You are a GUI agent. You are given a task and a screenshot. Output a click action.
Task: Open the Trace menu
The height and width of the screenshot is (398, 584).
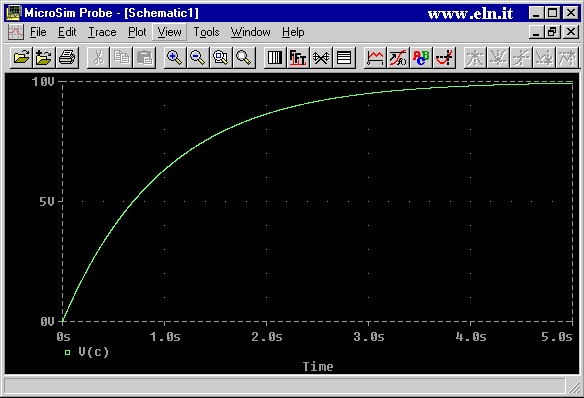(102, 32)
